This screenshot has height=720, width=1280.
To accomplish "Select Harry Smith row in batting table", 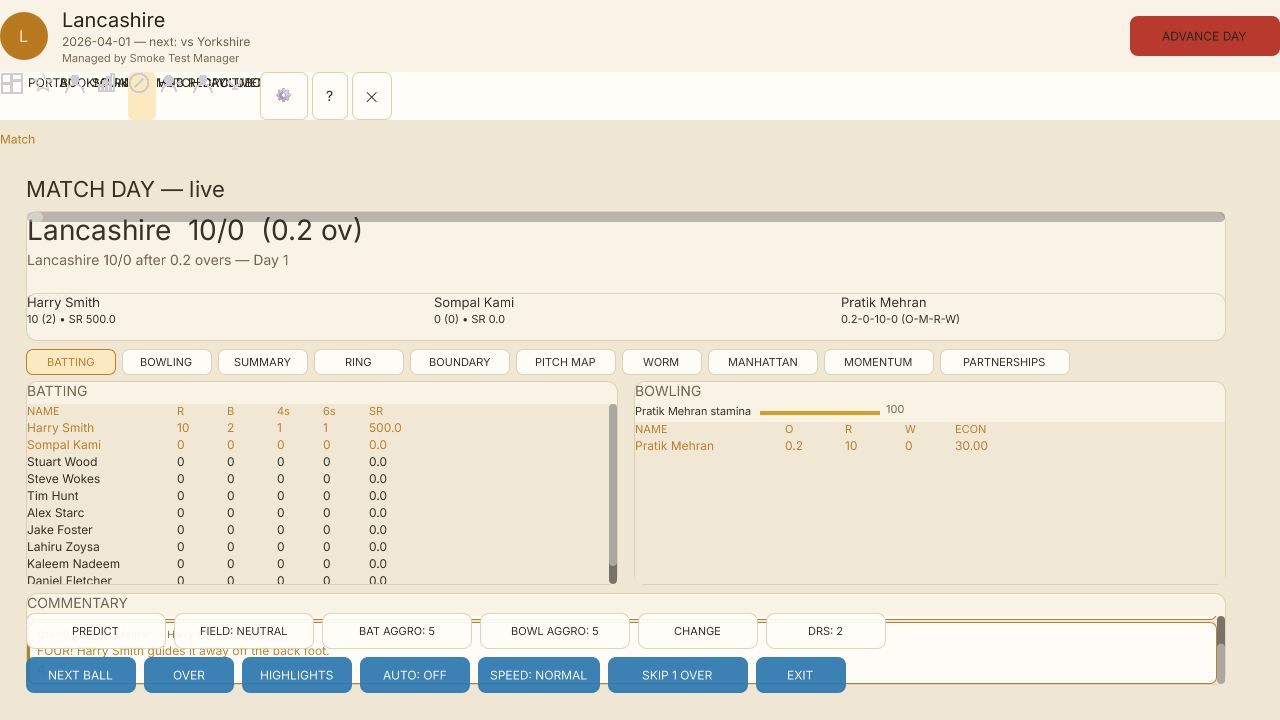I will click(318, 428).
